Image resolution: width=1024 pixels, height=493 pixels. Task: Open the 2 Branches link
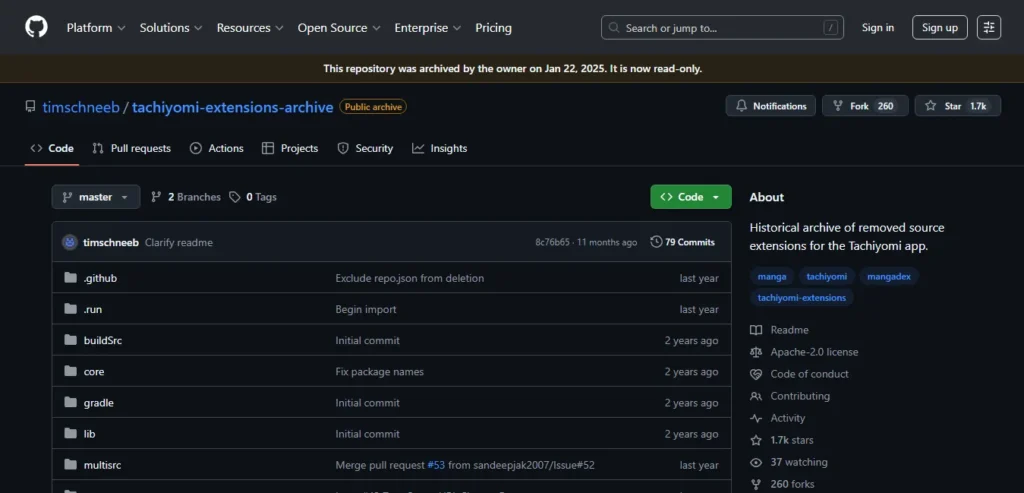coord(186,197)
